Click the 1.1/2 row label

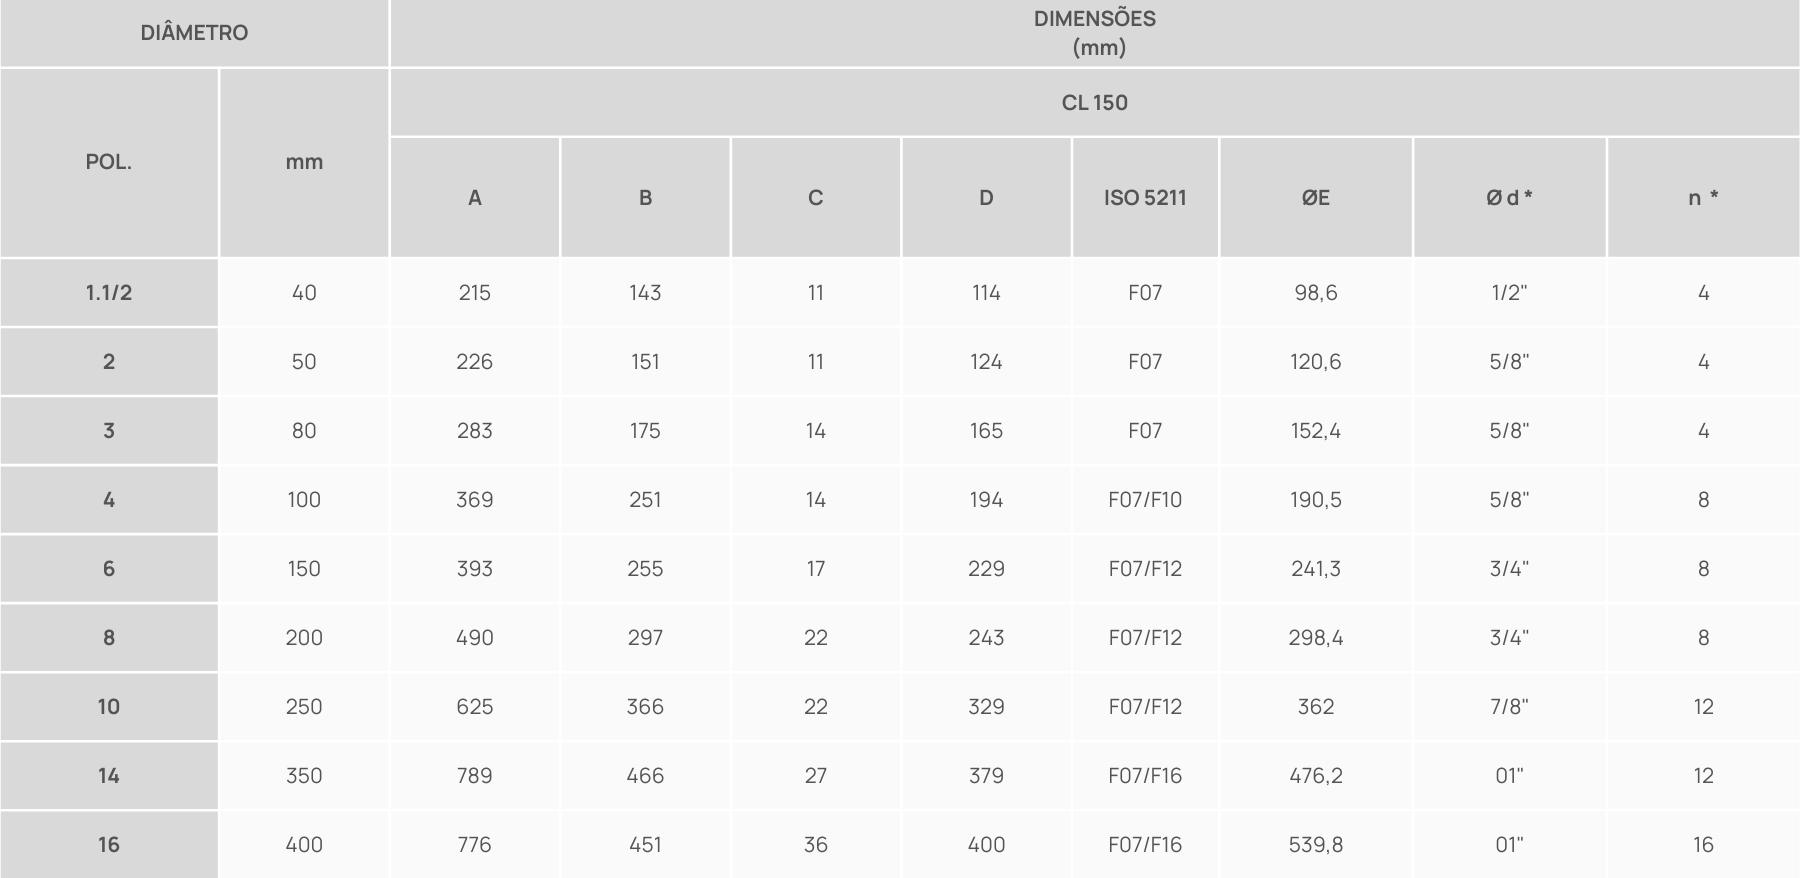(109, 293)
